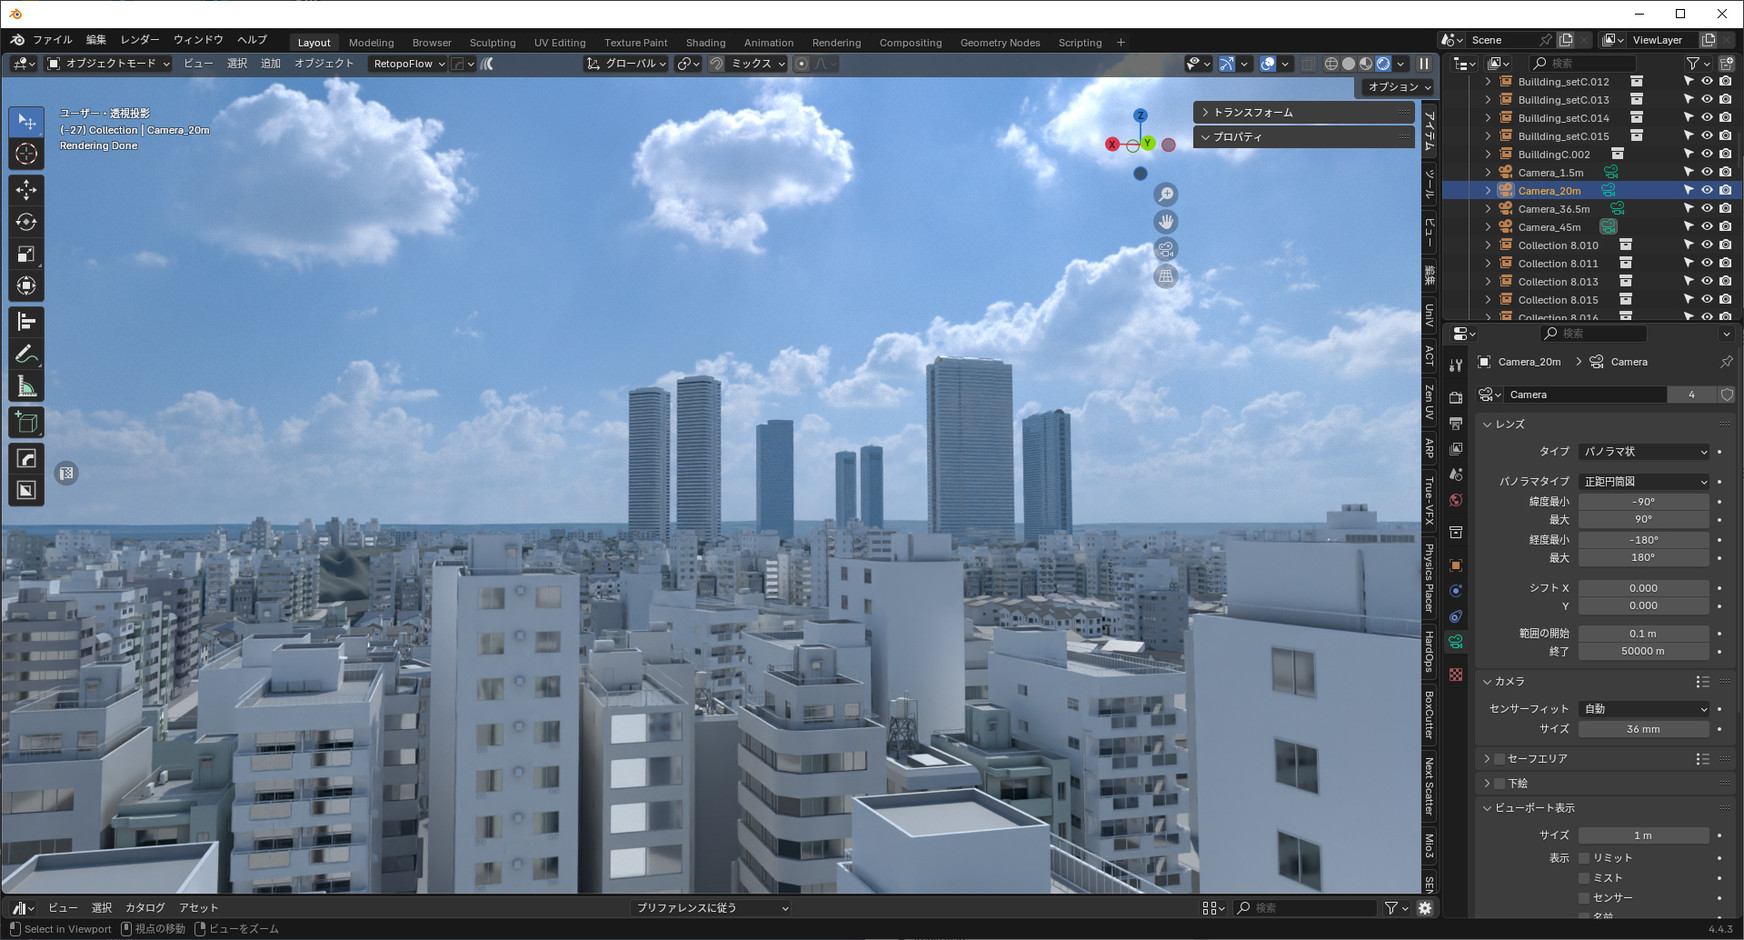Open the Object Data camera properties tab

[1456, 642]
